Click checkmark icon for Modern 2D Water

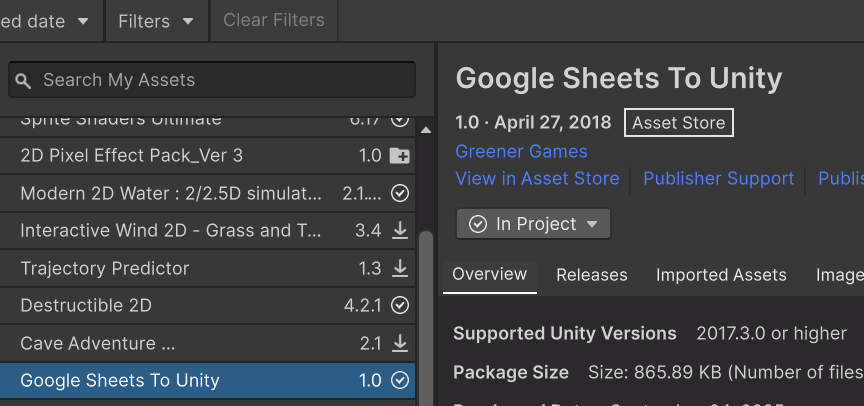tap(400, 193)
